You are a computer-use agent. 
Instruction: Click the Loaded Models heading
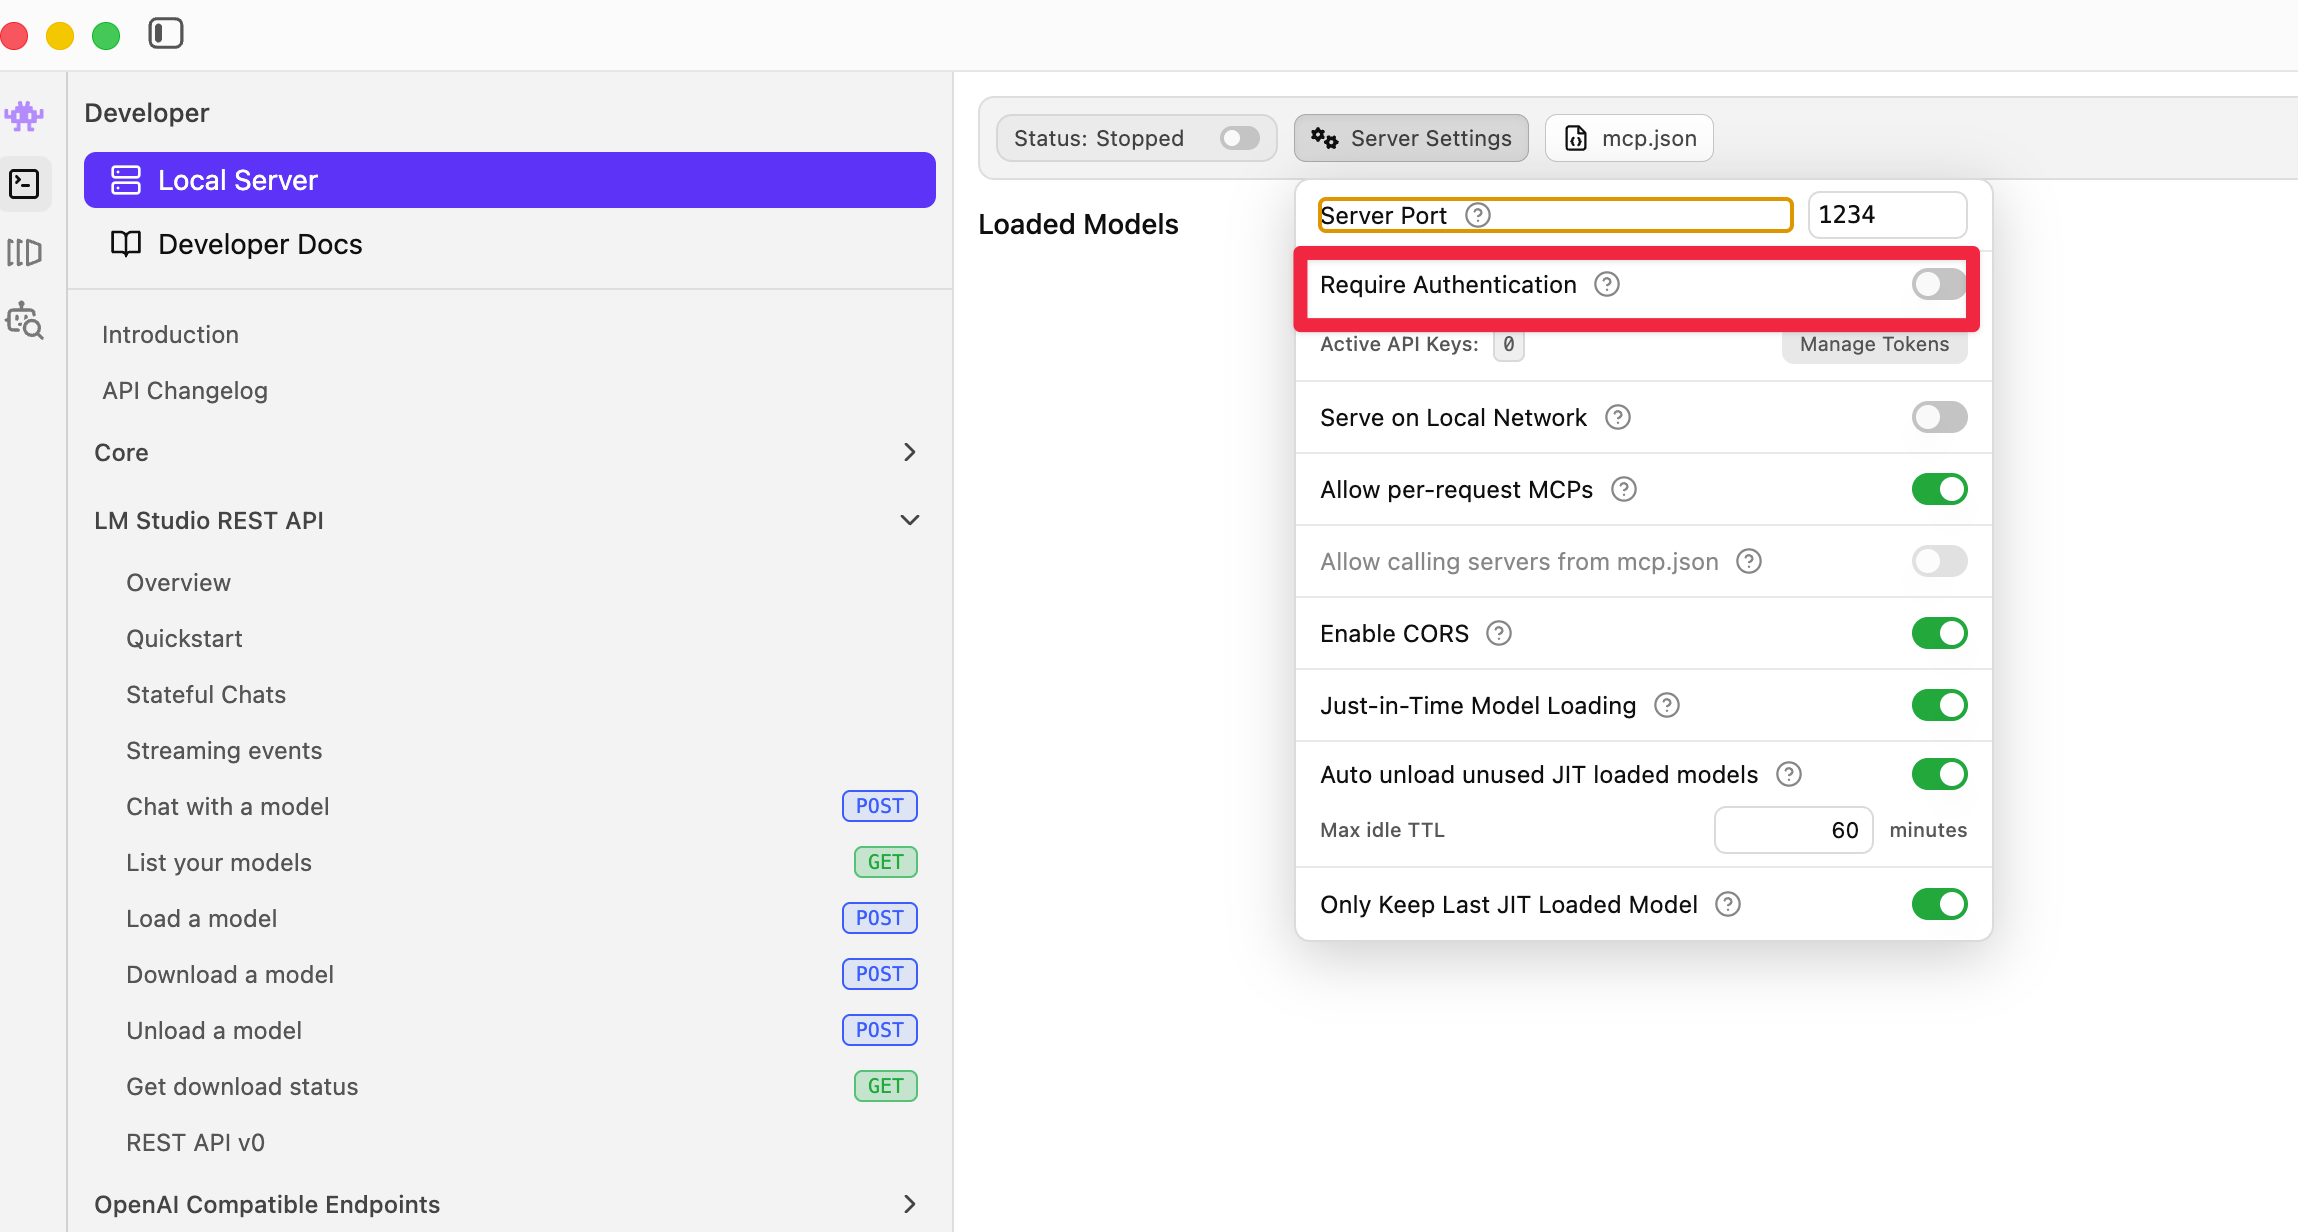click(1078, 224)
